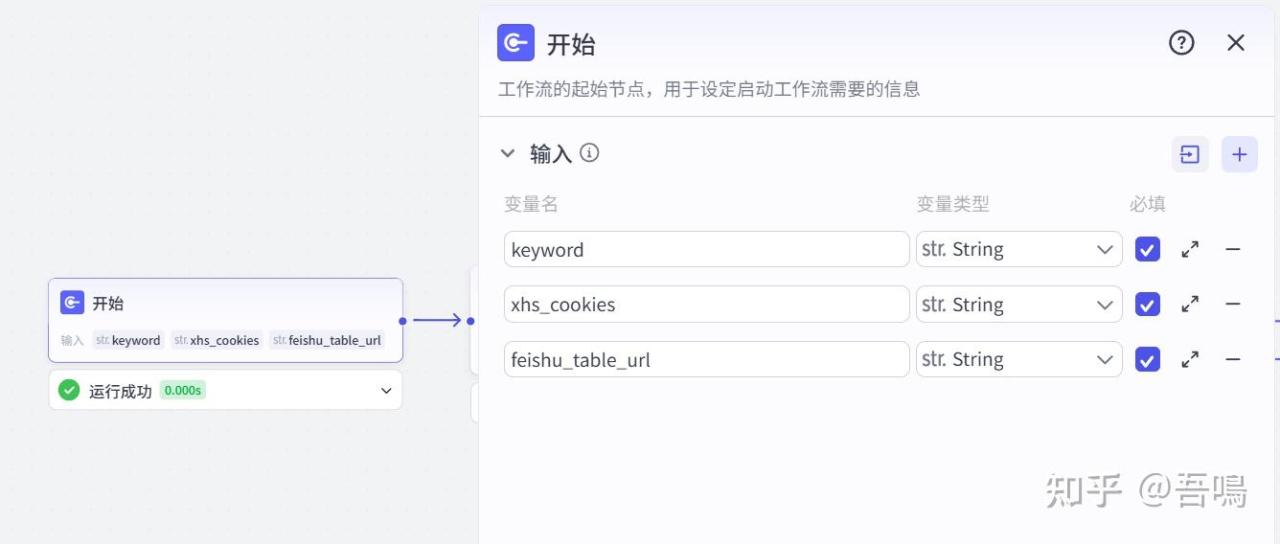Click the keyword variable name field
This screenshot has height=544, width=1280.
[x=705, y=250]
